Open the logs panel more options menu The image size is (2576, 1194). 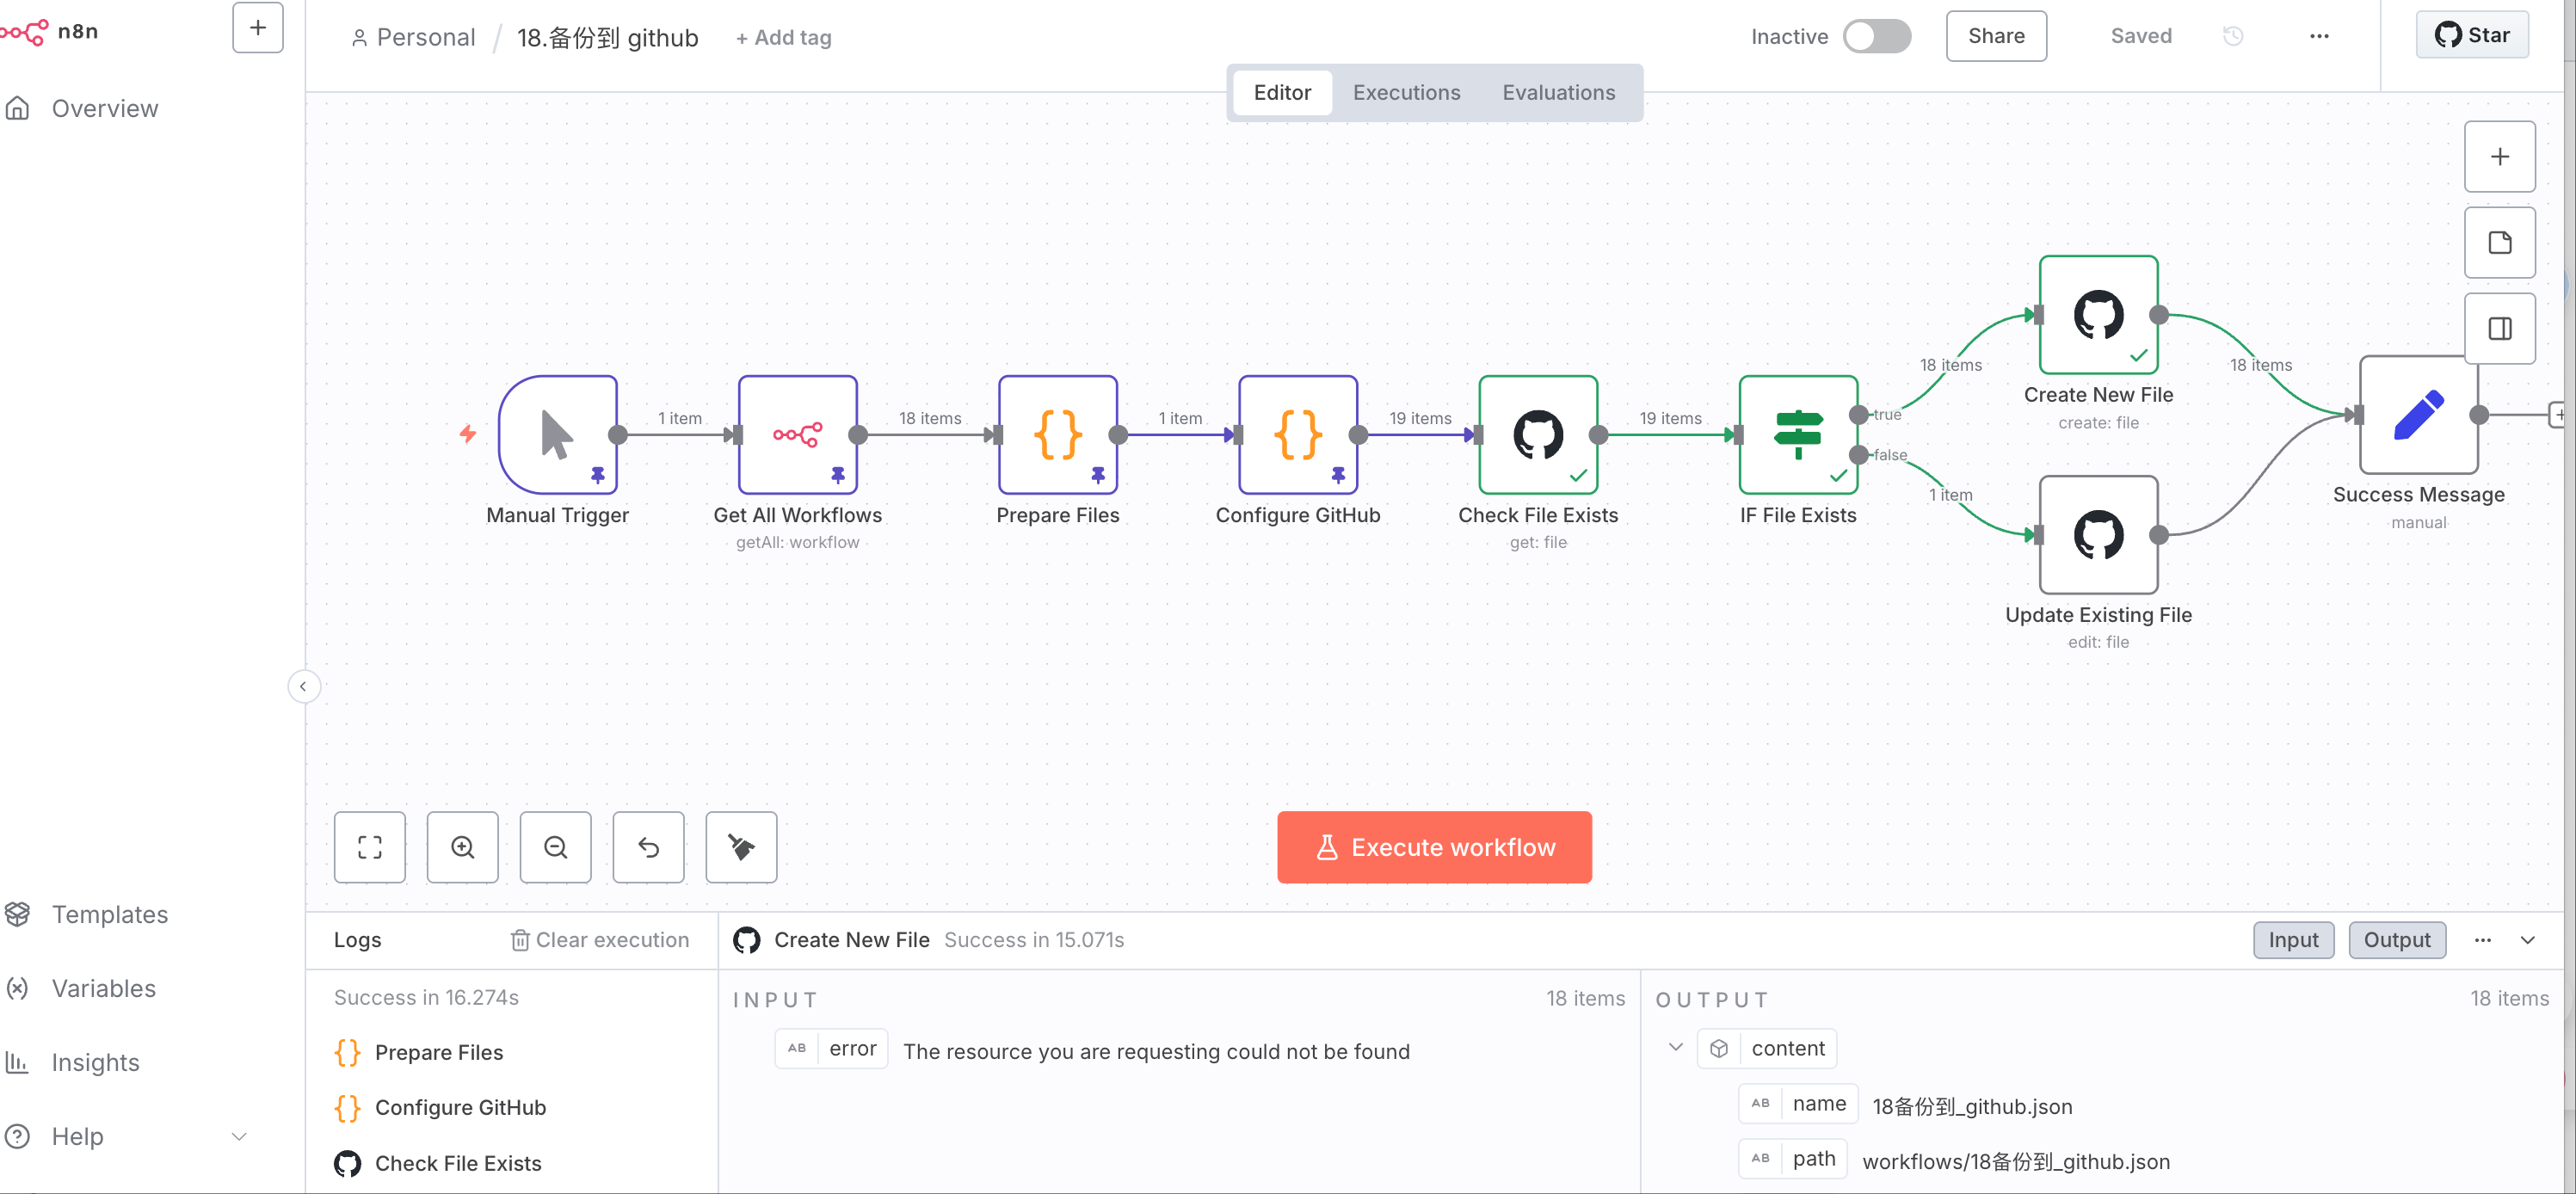[2482, 940]
